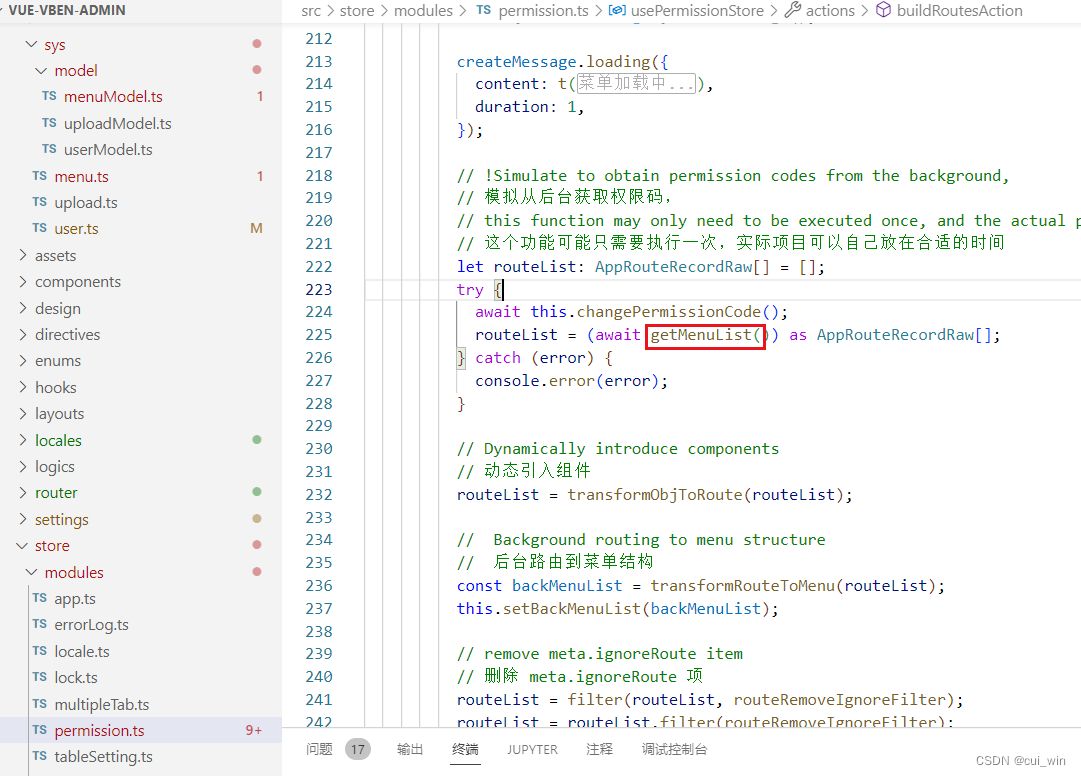Viewport: 1081px width, 776px height.
Task: Switch to the 终端 terminal tab
Action: coord(465,749)
